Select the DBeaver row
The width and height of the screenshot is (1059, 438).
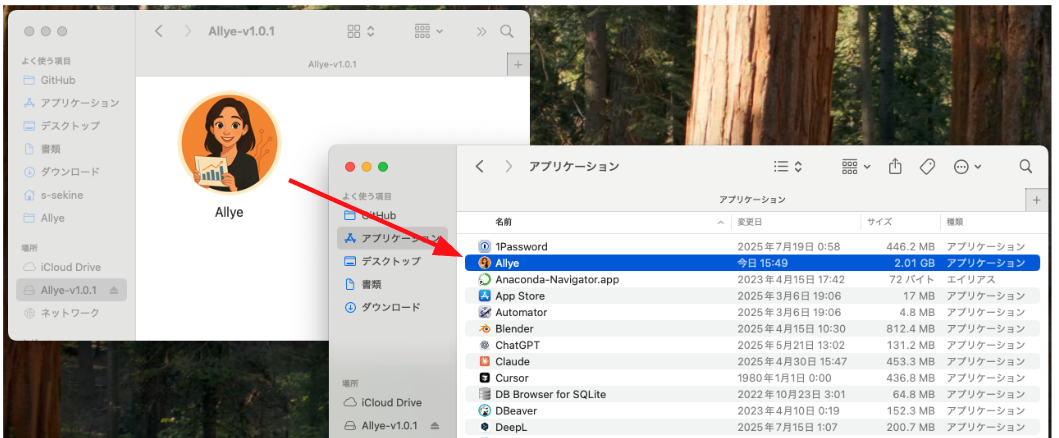point(752,410)
